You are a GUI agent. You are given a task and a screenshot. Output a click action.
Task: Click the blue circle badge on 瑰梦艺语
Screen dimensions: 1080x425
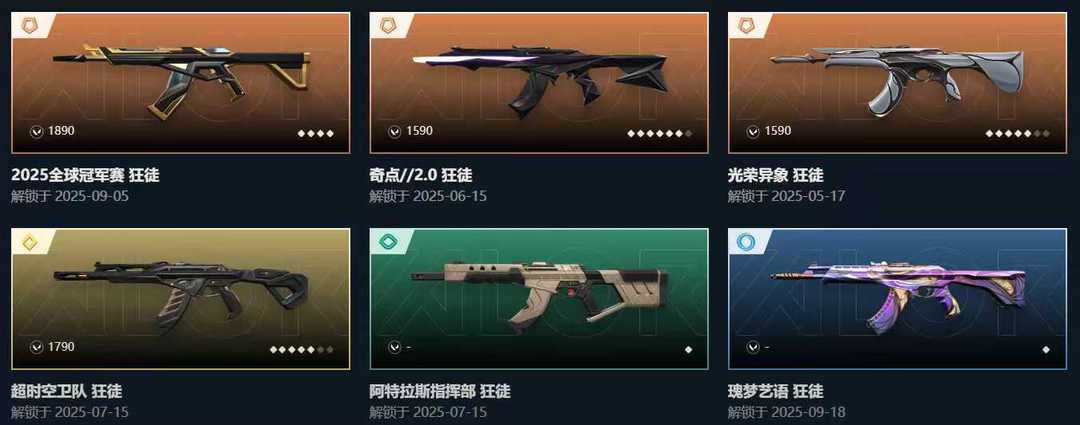745,242
